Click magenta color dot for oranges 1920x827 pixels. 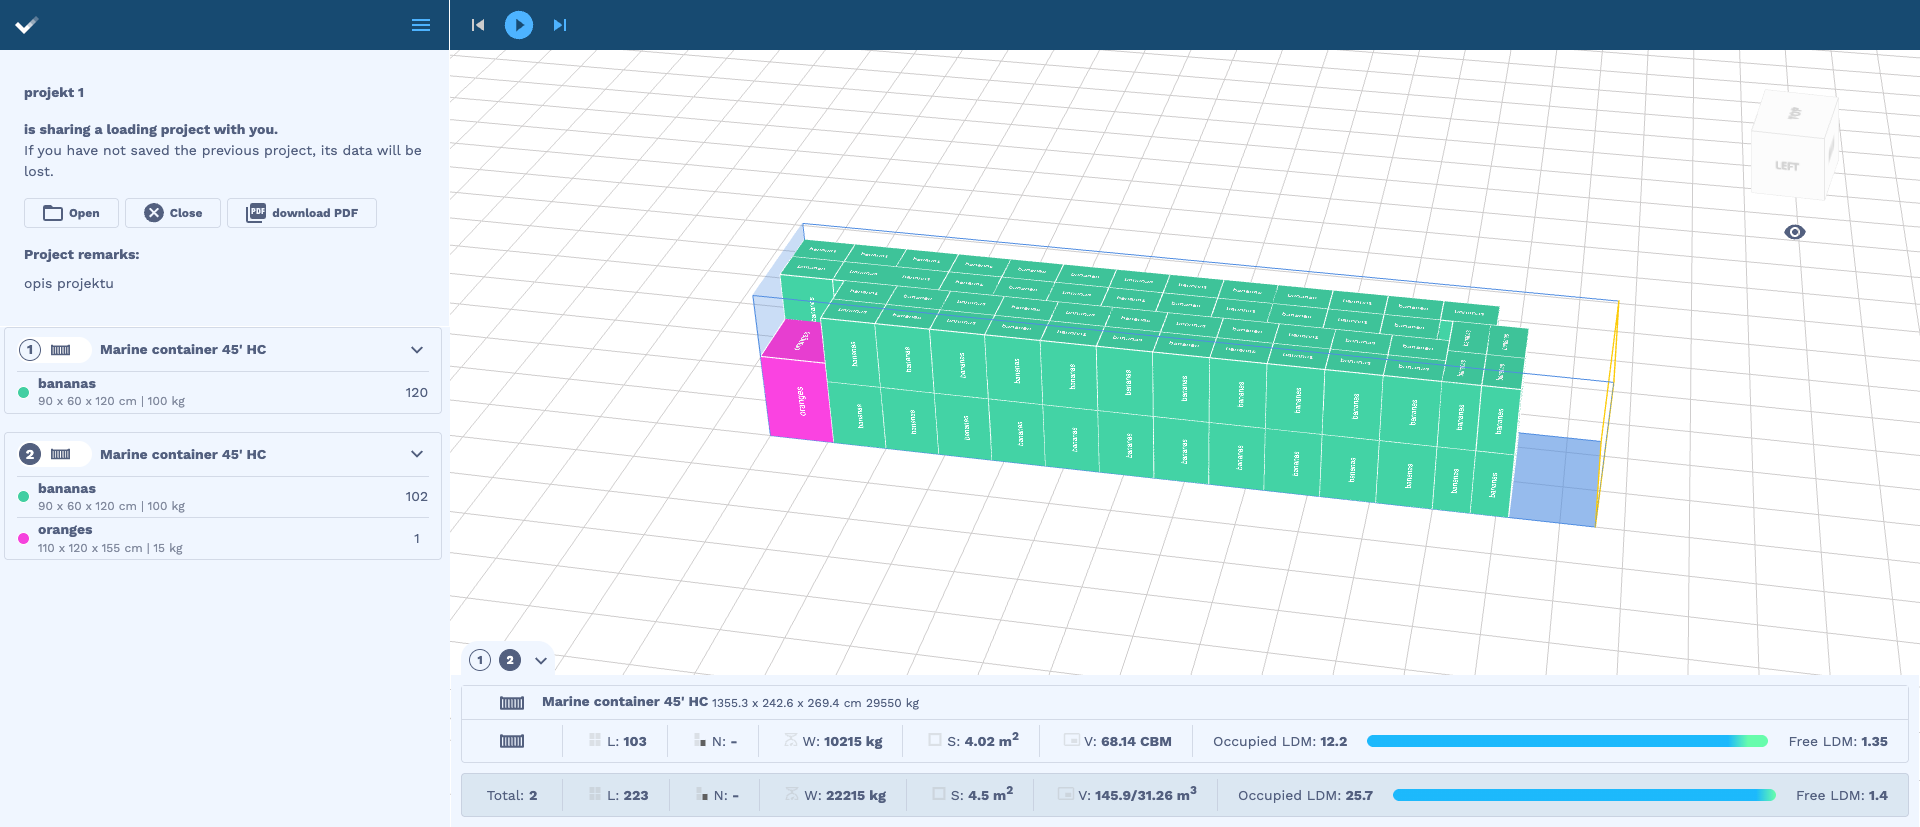24,539
